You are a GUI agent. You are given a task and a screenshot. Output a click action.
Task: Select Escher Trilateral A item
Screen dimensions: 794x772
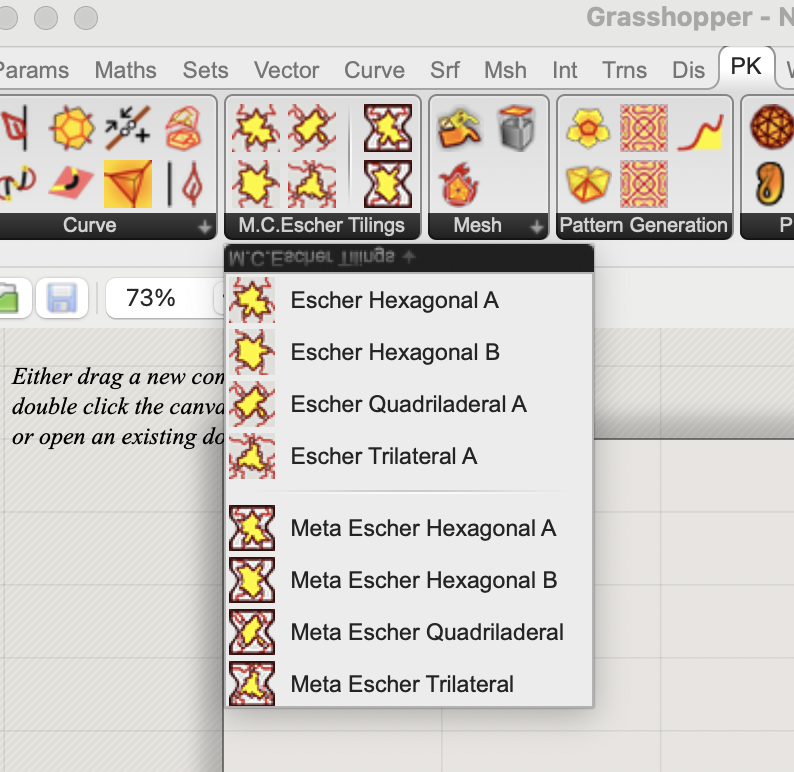pyautogui.click(x=383, y=456)
